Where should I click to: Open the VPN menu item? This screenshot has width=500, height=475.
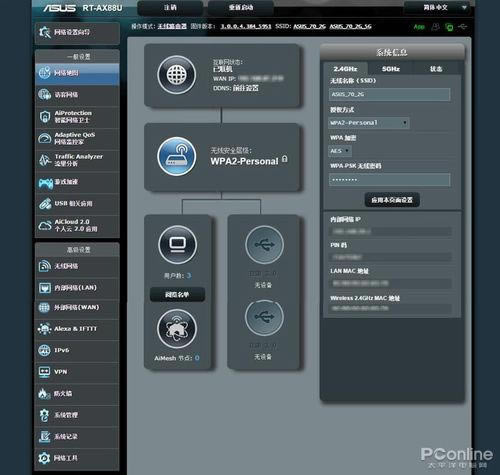click(77, 372)
